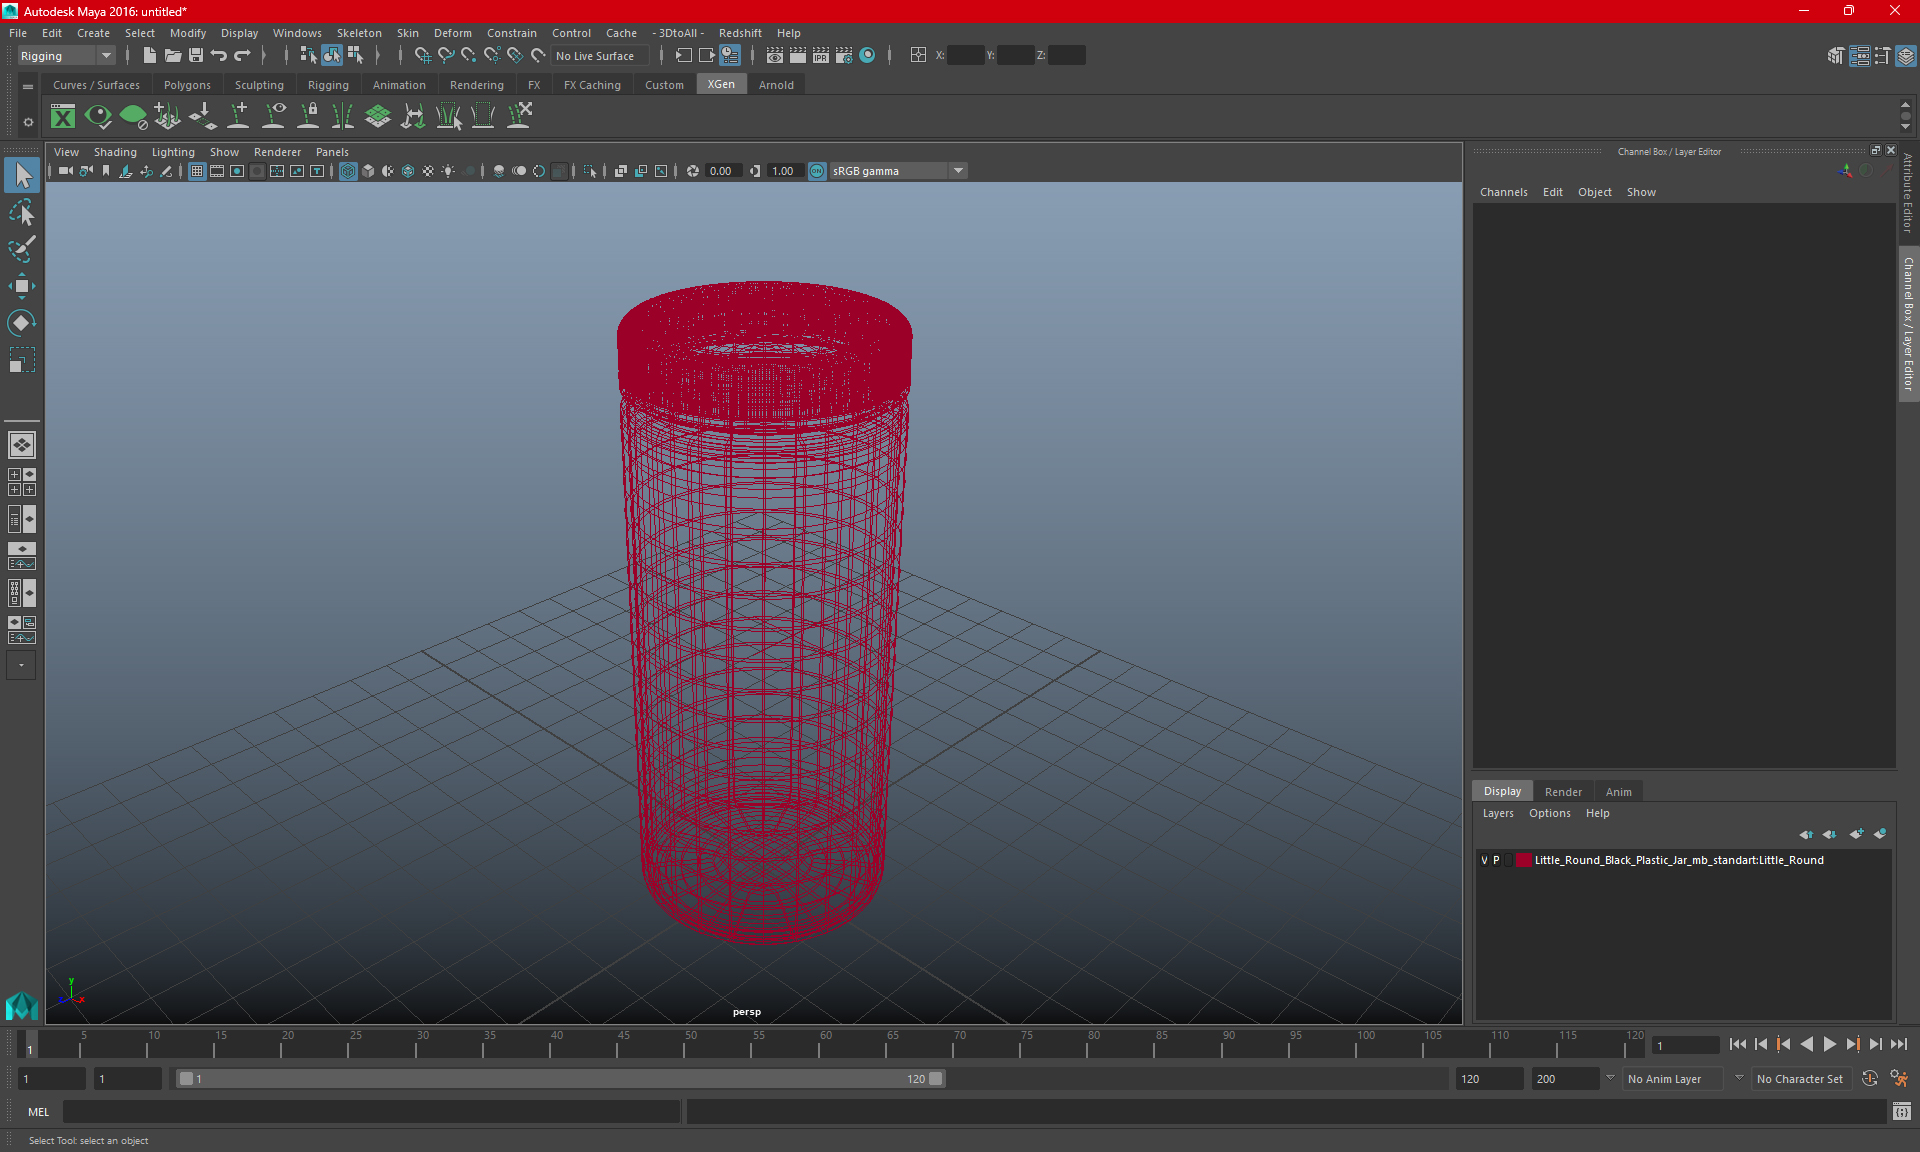
Task: Drag the gamma value slider
Action: (782, 170)
